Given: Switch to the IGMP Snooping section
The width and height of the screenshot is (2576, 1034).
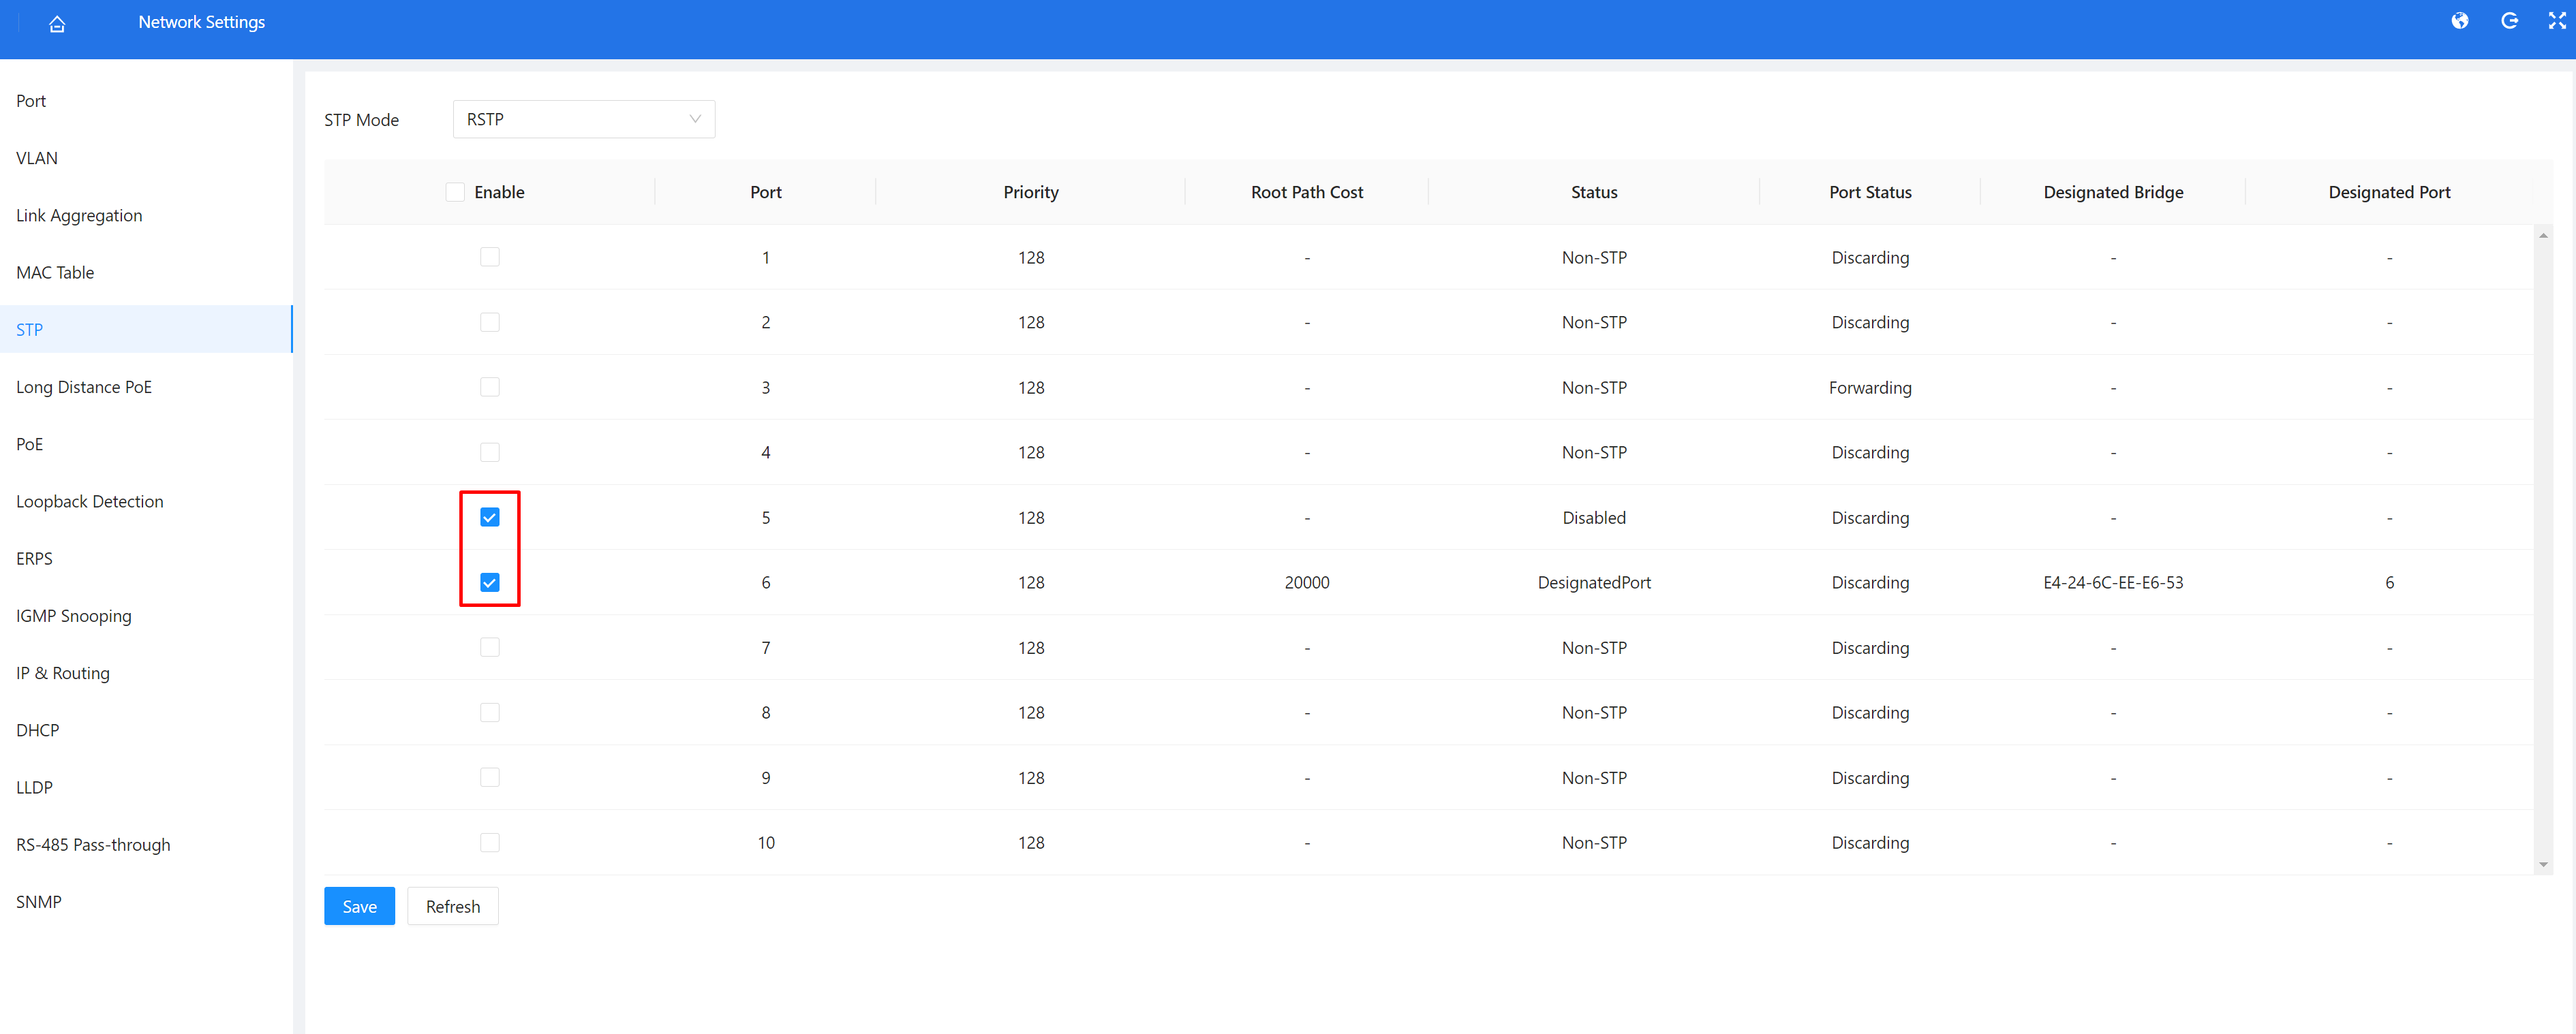Looking at the screenshot, I should 74,615.
